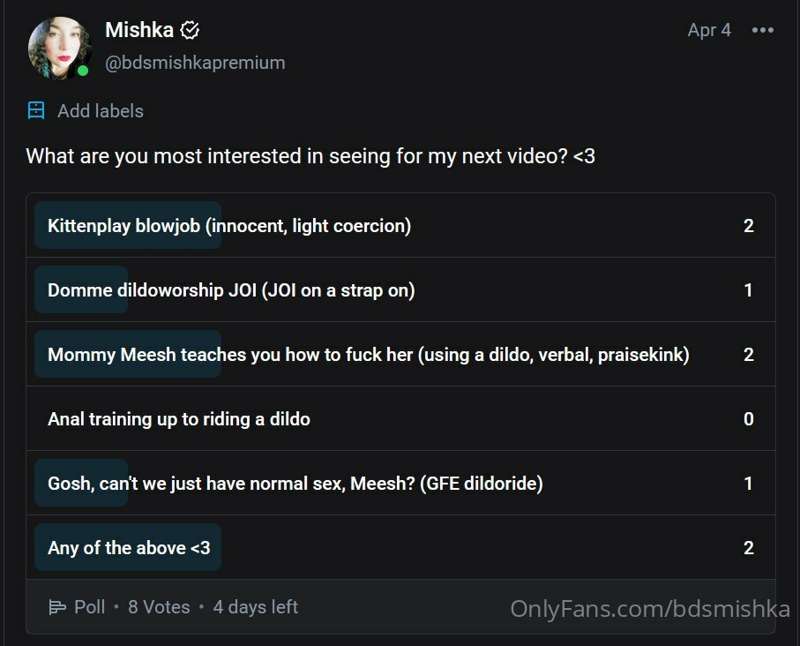Select the 'Gosh, can't we just' poll option
The height and width of the screenshot is (646, 800).
(x=401, y=483)
